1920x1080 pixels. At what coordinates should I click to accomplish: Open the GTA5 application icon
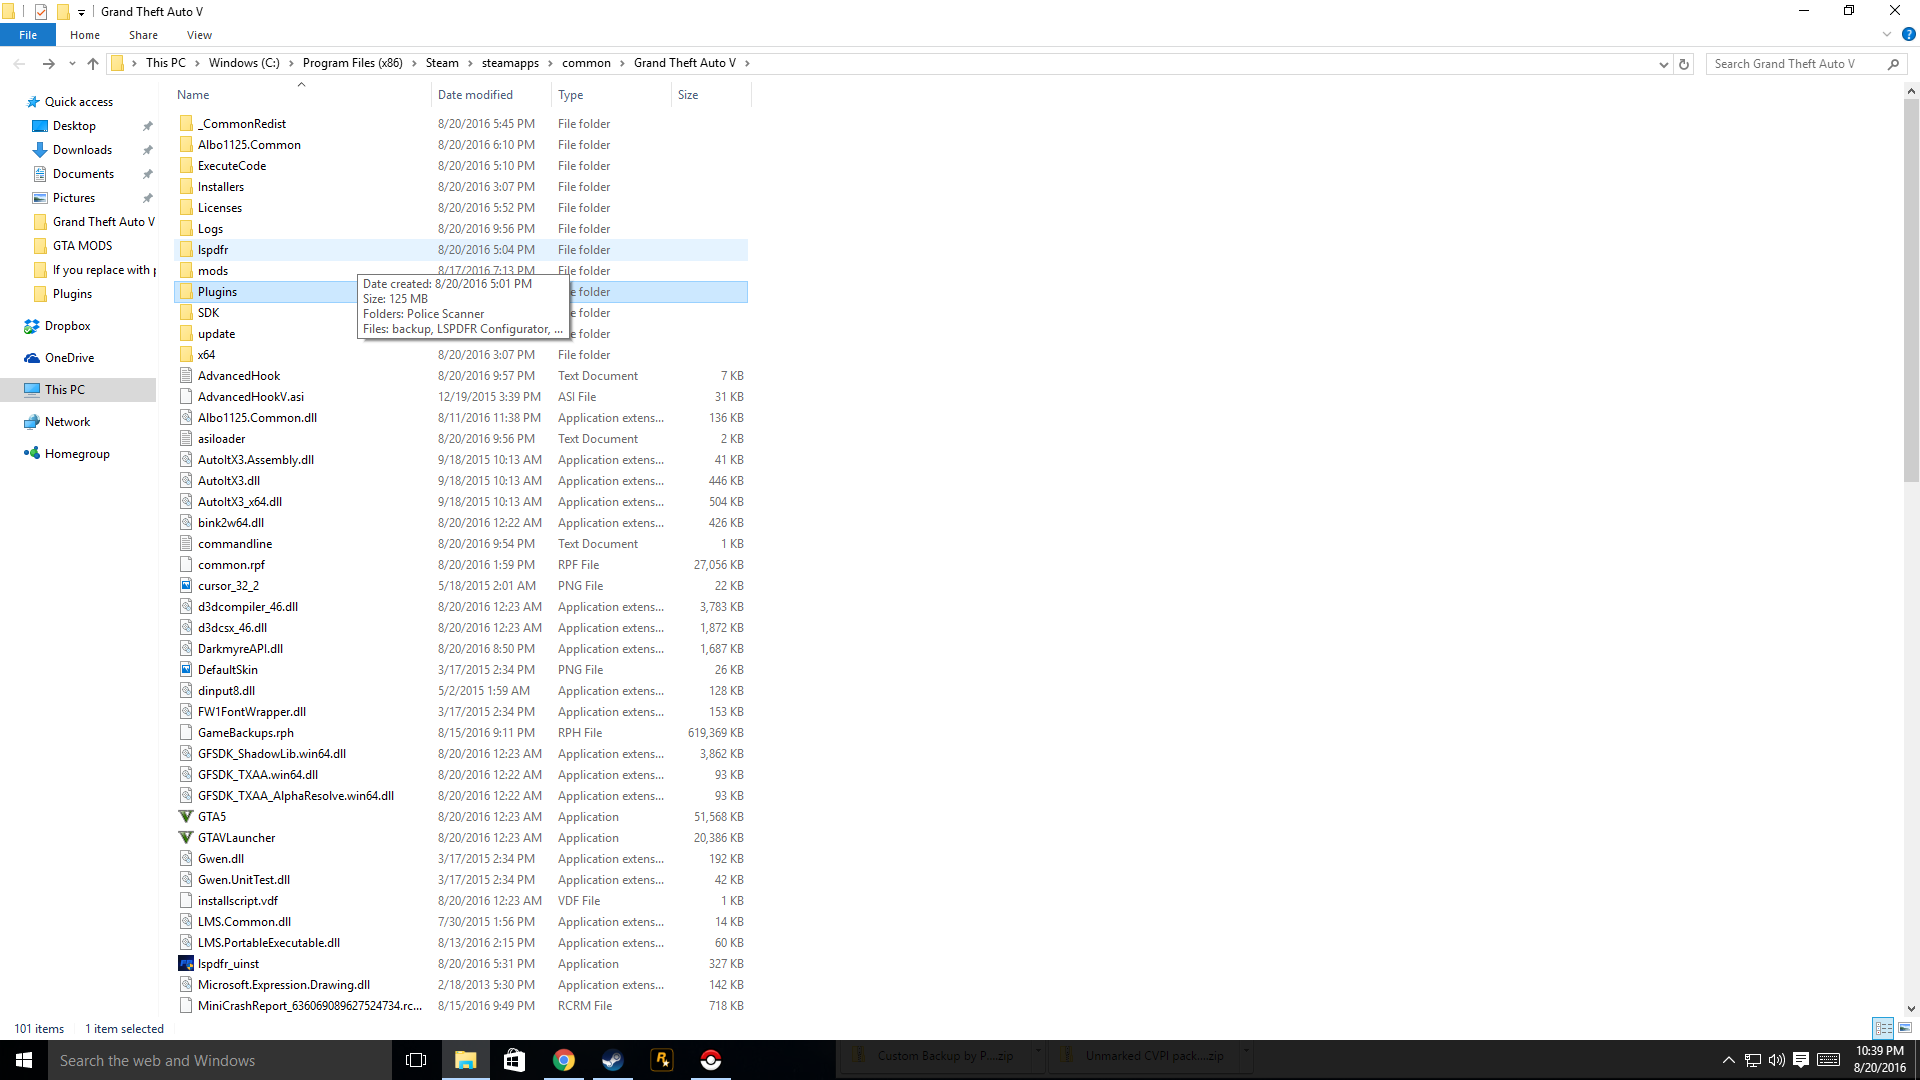pyautogui.click(x=186, y=817)
